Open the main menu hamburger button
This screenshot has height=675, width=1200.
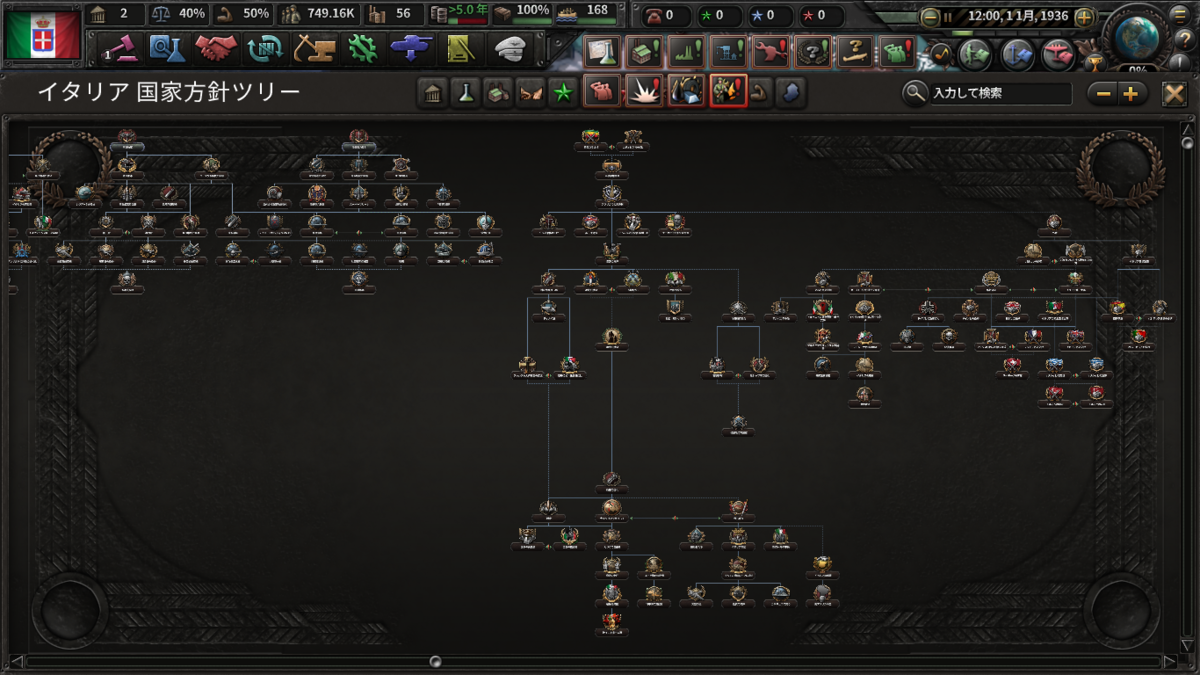(x=1180, y=14)
